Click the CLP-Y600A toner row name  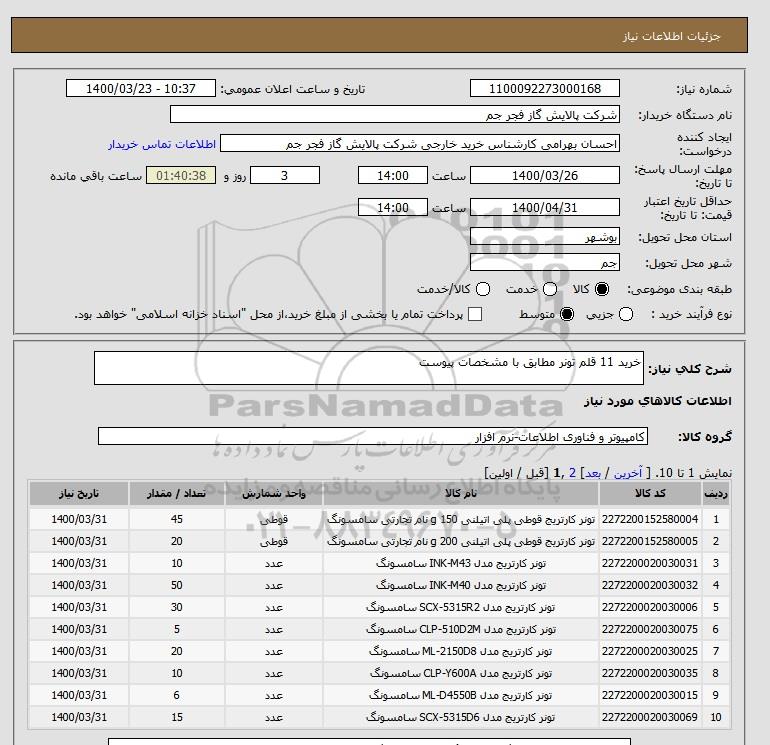tap(461, 673)
